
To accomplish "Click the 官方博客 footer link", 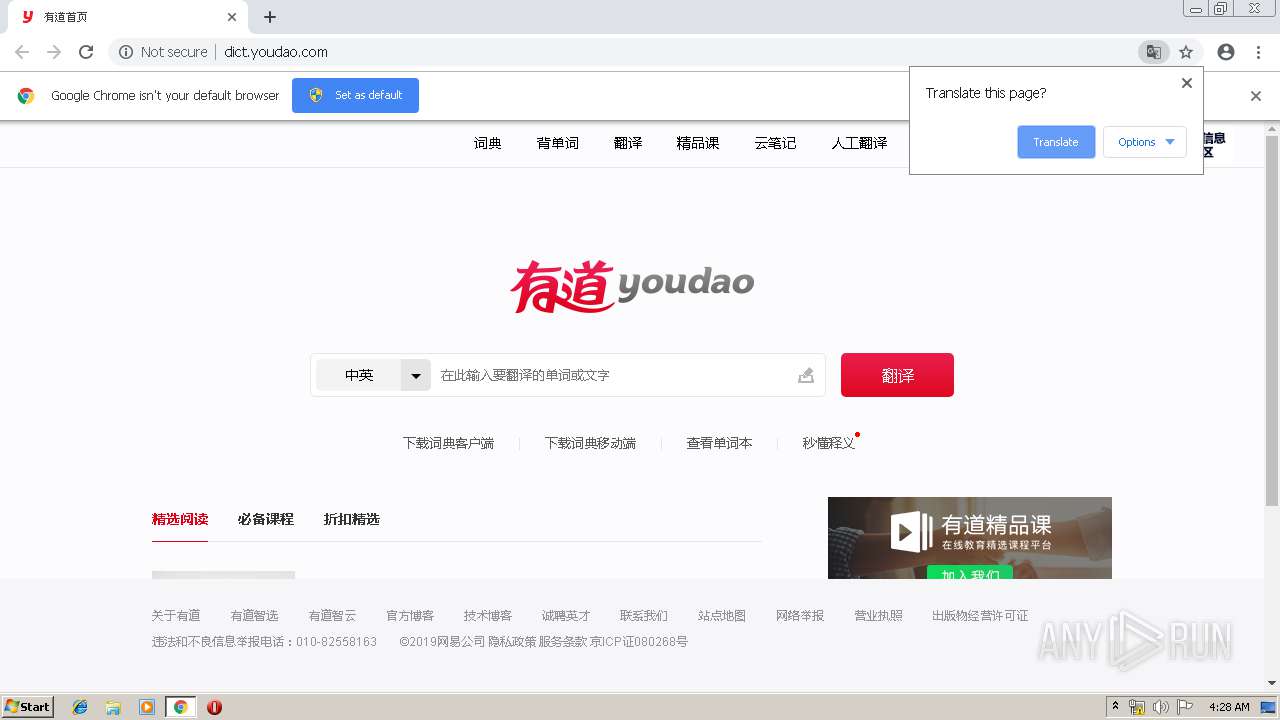I will click(410, 615).
